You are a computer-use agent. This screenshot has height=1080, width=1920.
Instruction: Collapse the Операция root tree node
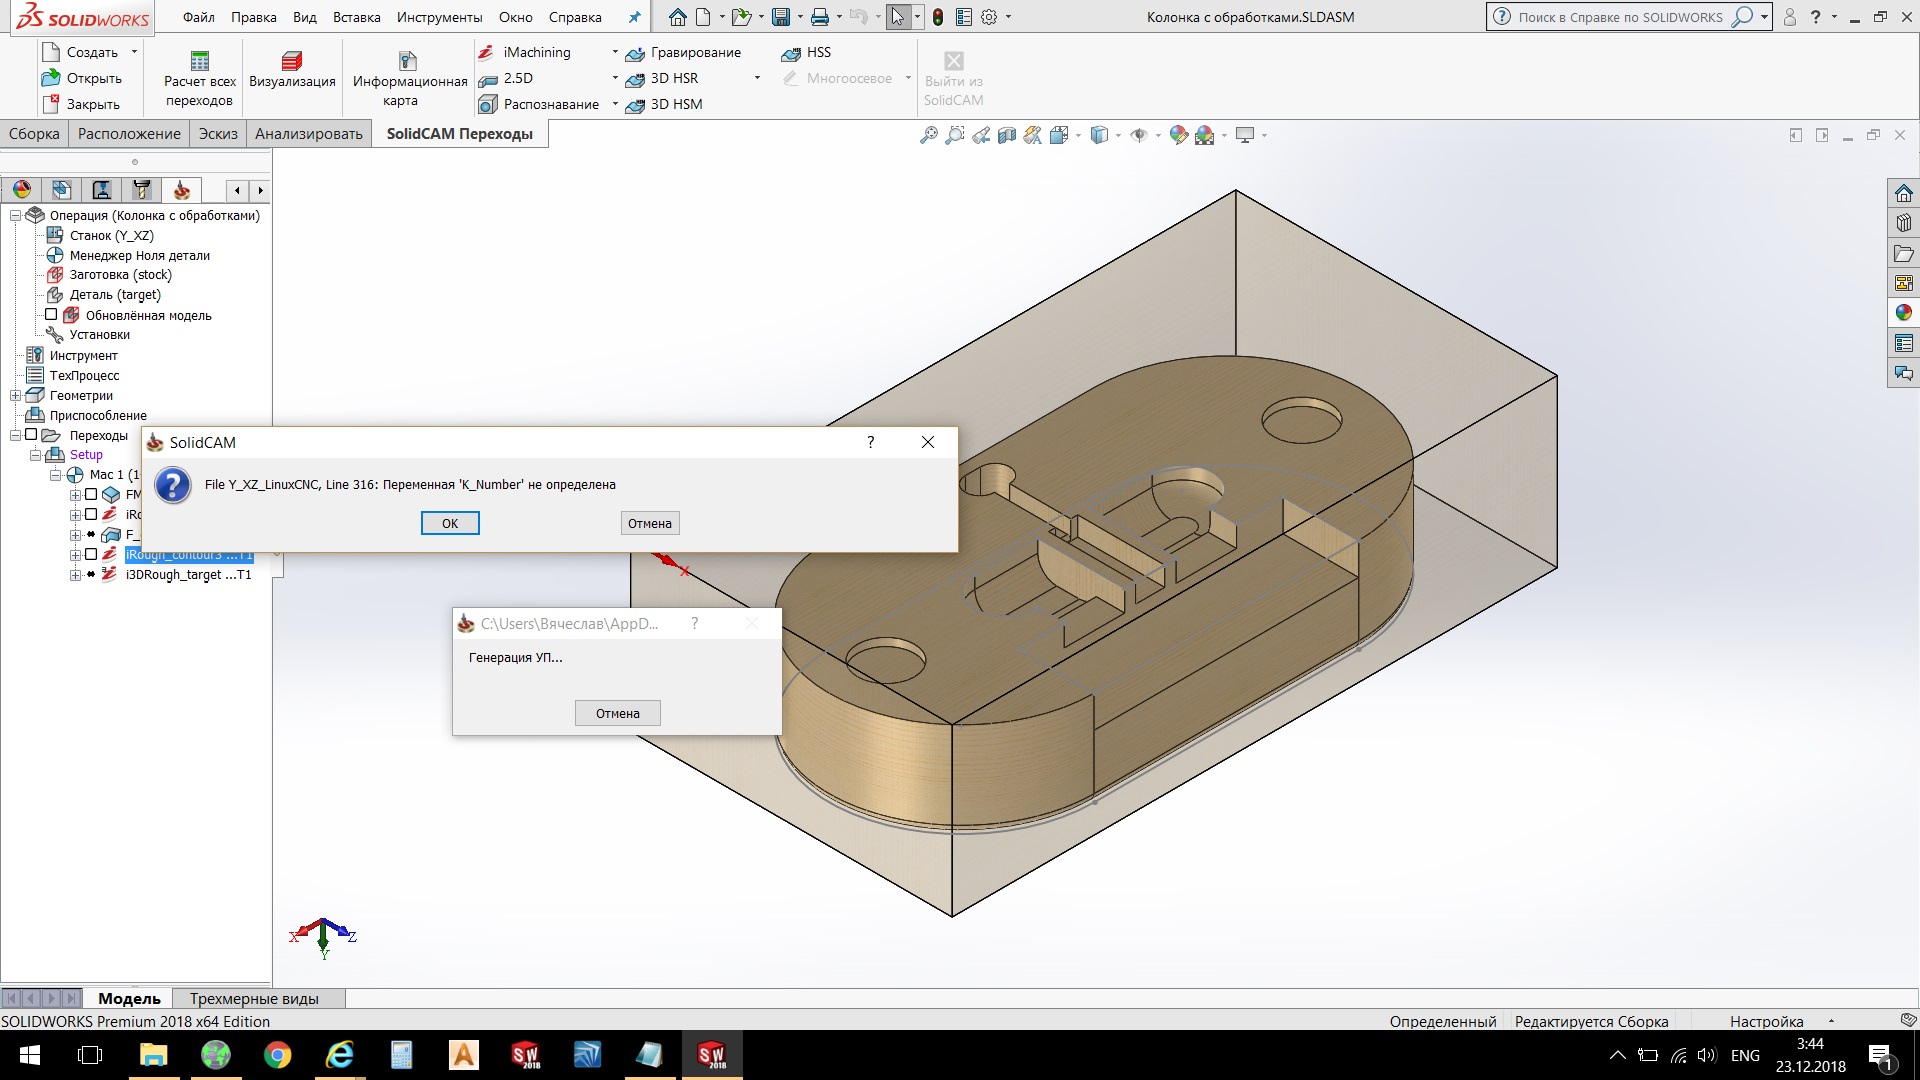click(15, 215)
